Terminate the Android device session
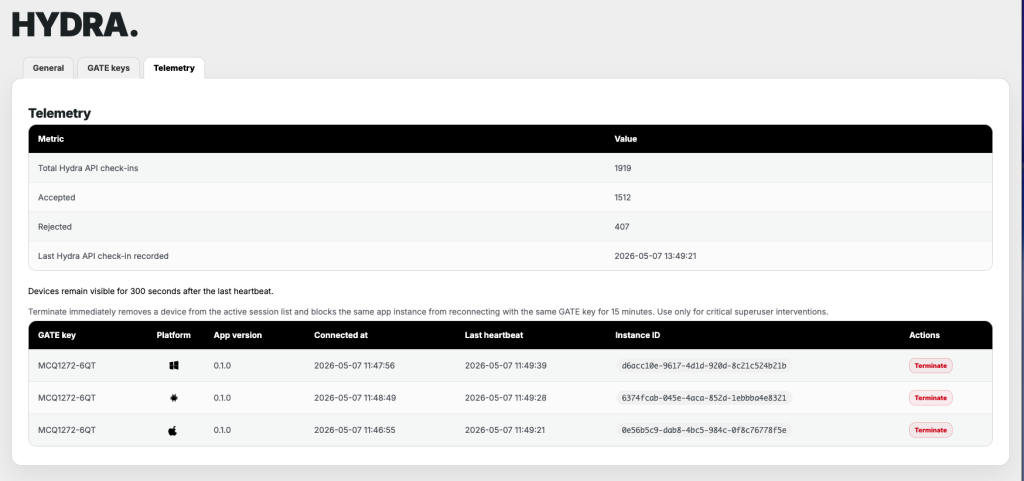1024x481 pixels. pos(931,397)
